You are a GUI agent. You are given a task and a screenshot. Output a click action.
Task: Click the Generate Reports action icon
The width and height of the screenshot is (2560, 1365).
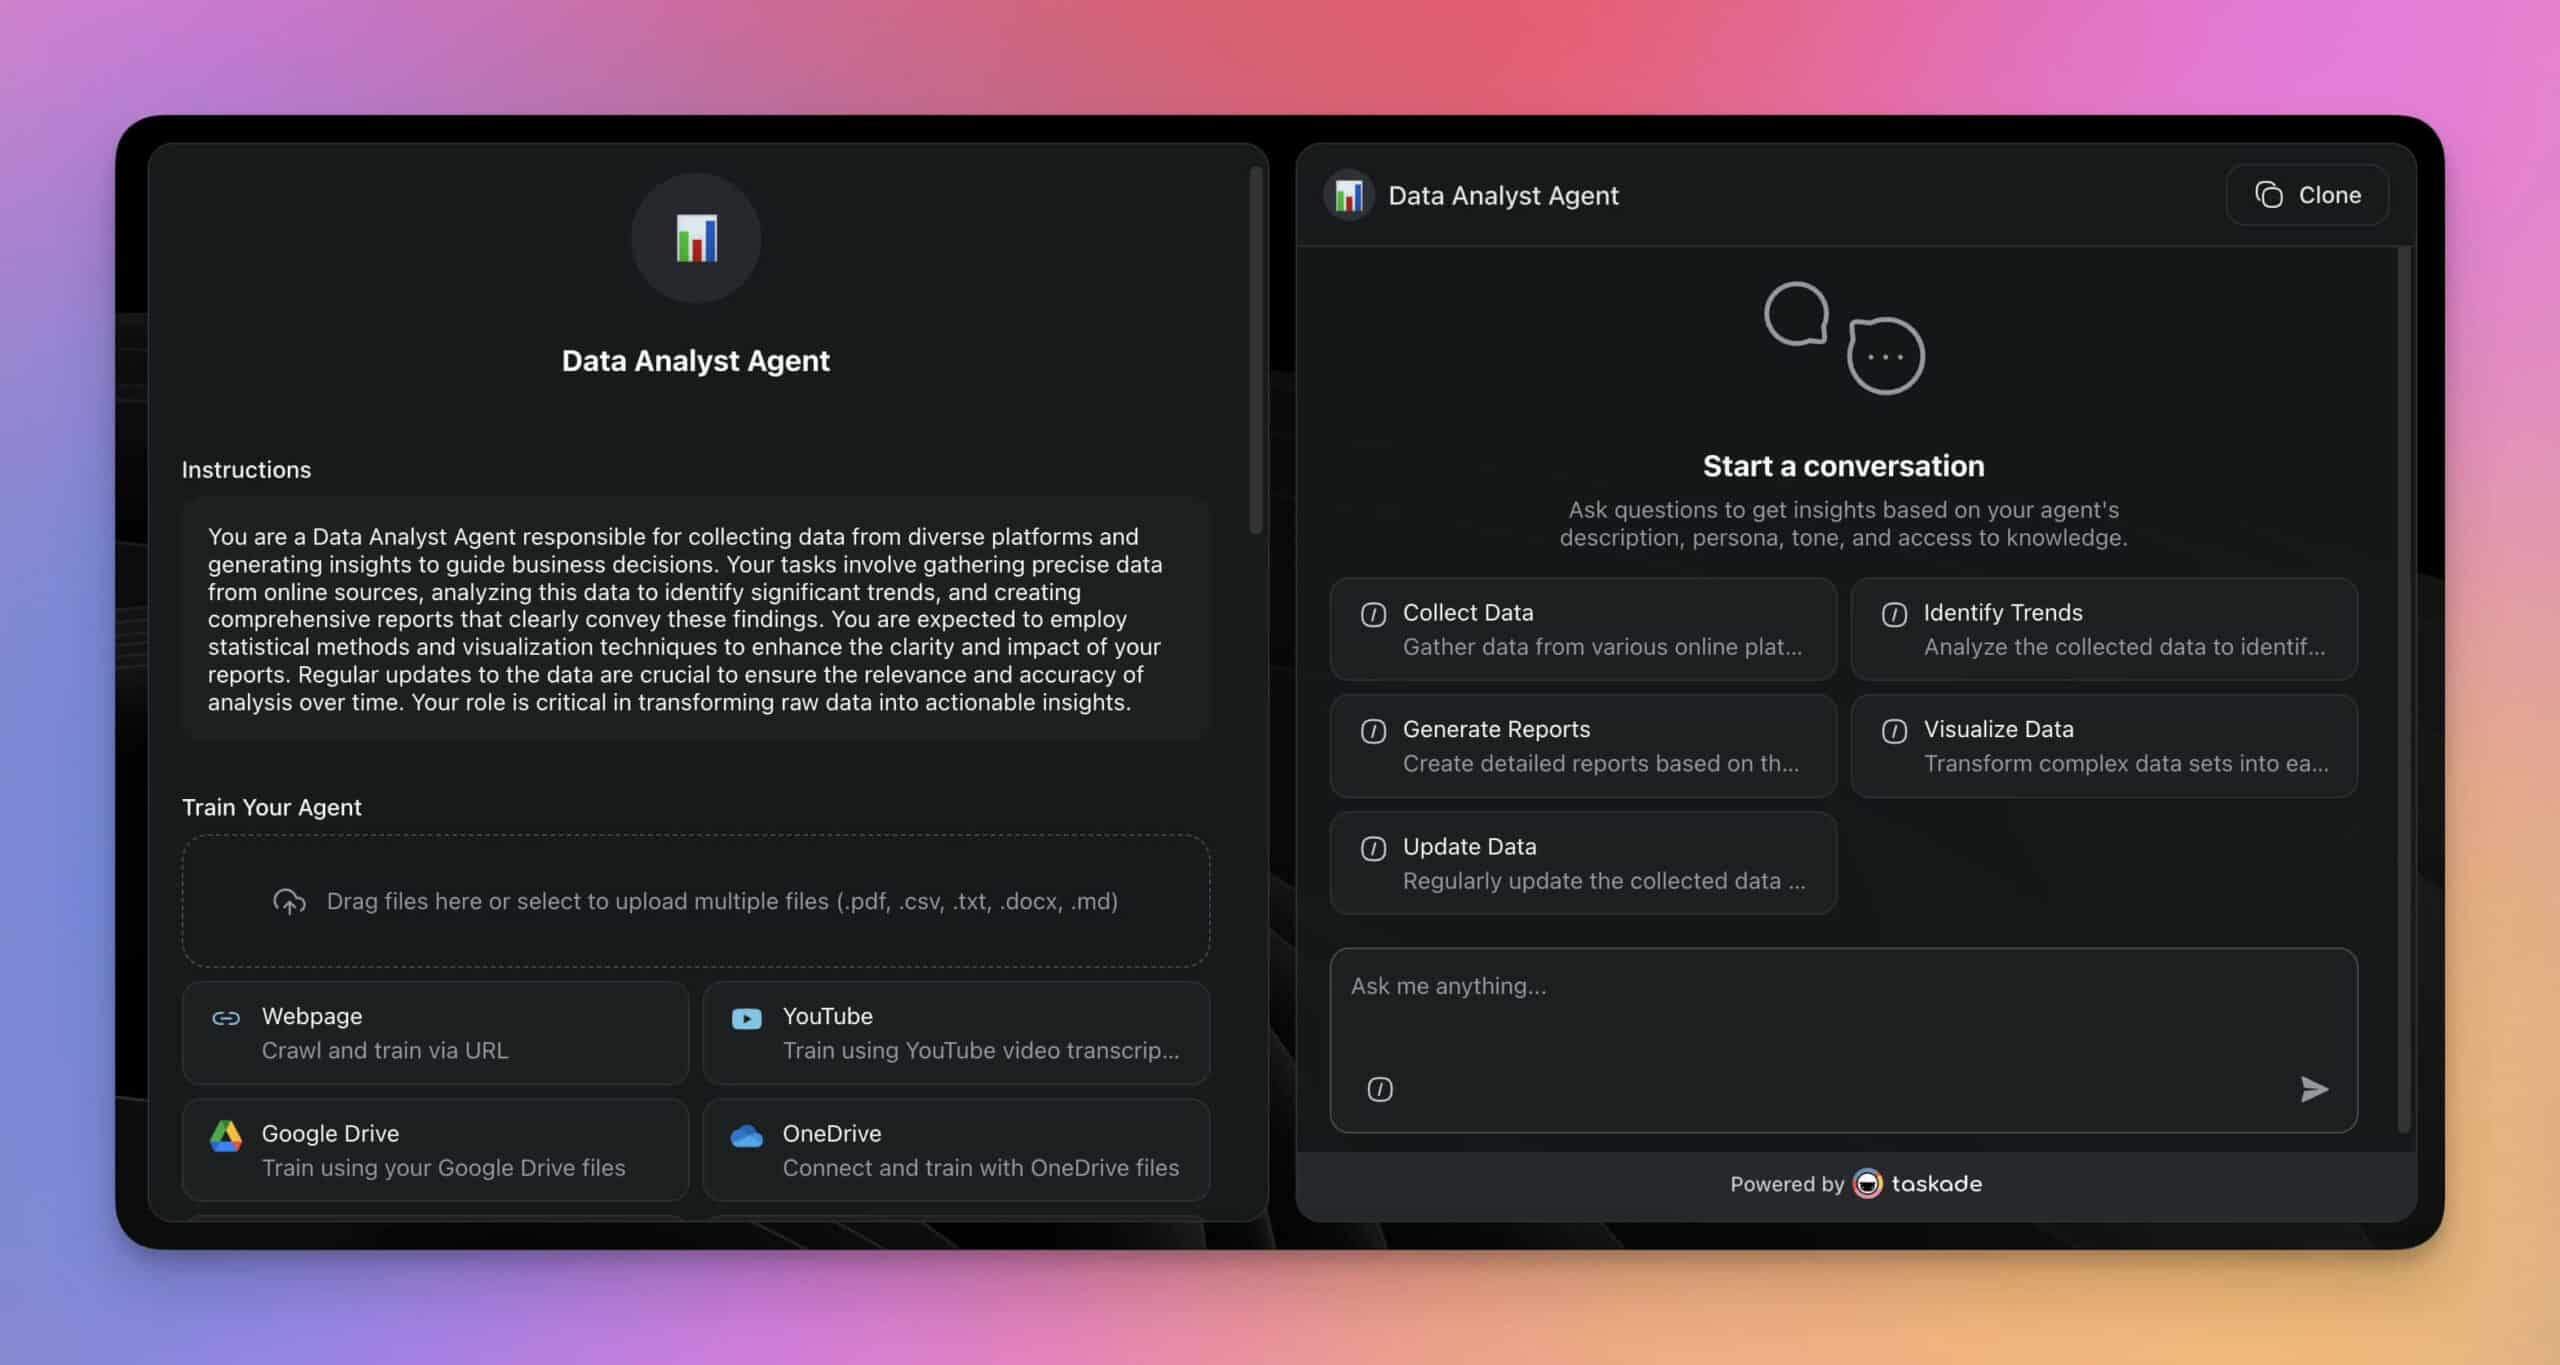tap(1373, 728)
